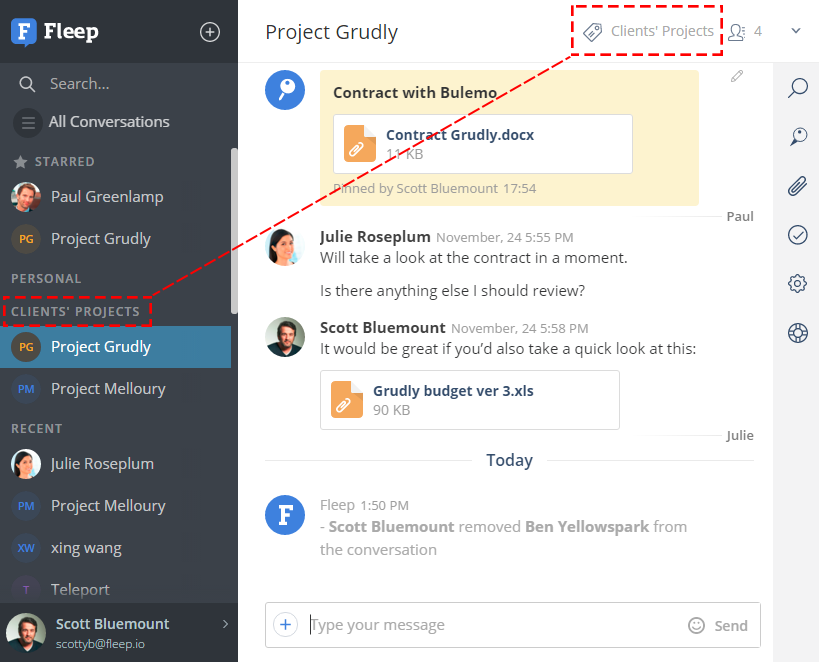Screen dimensions: 819x662
Task: Click the Fleep system message avatar
Action: click(285, 515)
